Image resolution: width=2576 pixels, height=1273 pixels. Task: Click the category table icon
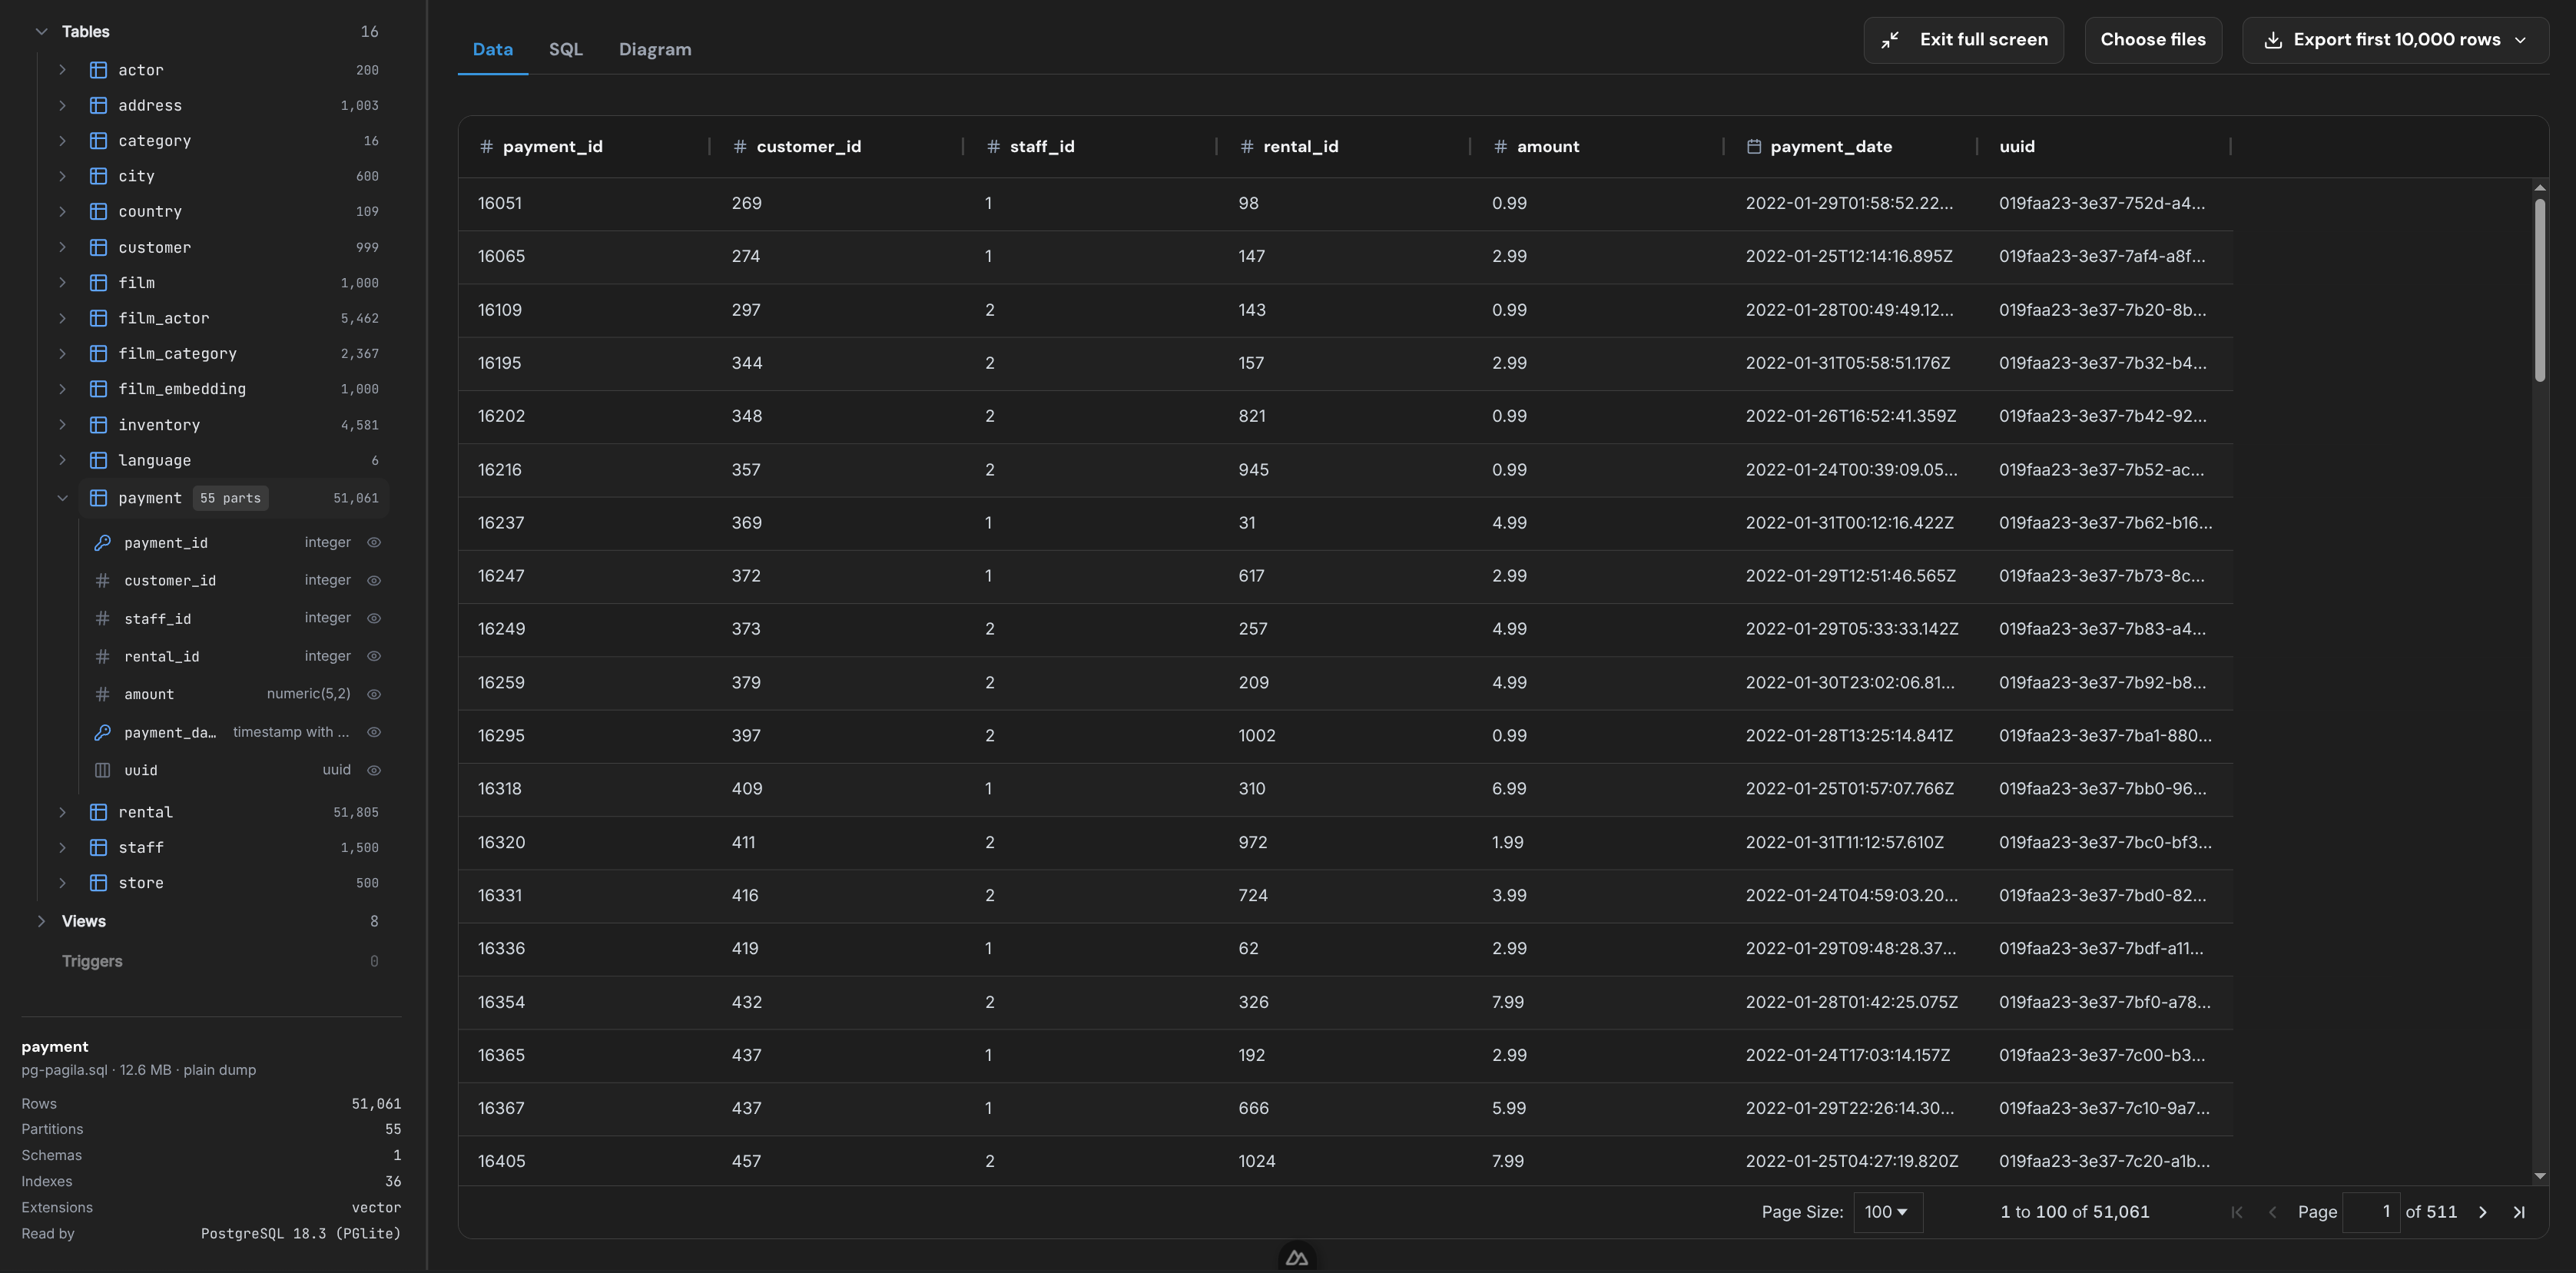98,141
